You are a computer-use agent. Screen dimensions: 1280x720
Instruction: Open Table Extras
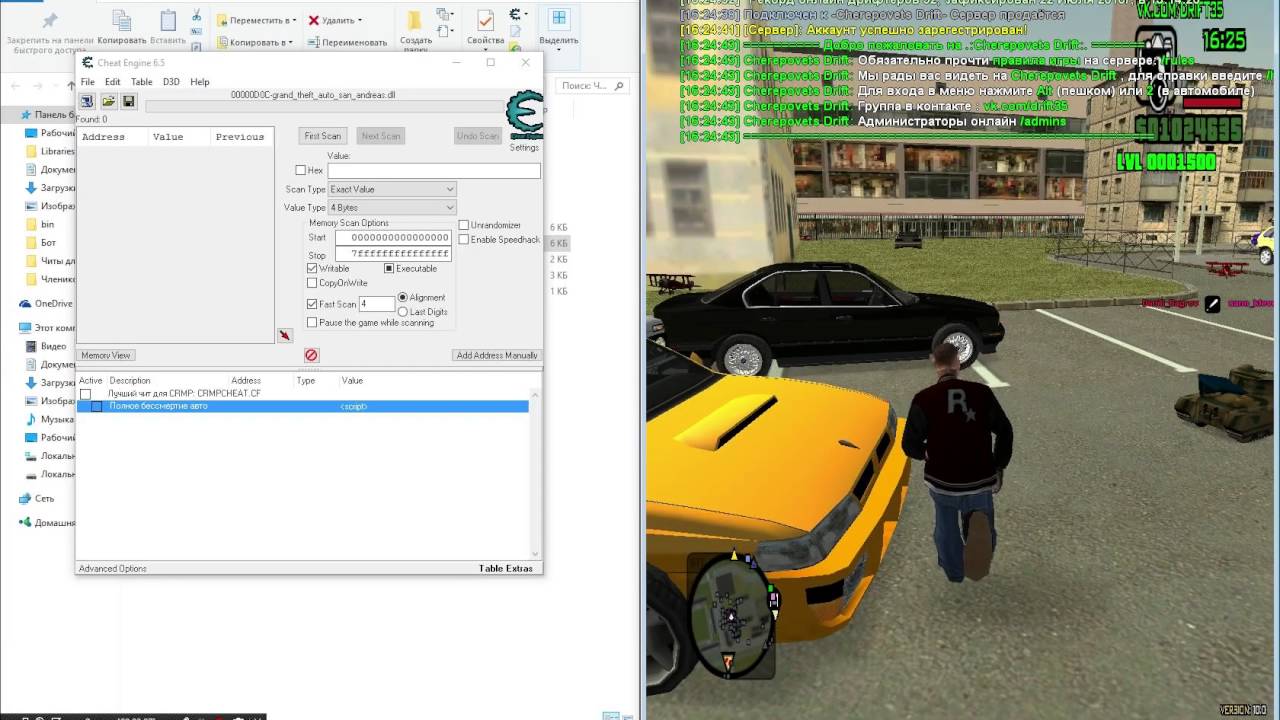(x=506, y=568)
